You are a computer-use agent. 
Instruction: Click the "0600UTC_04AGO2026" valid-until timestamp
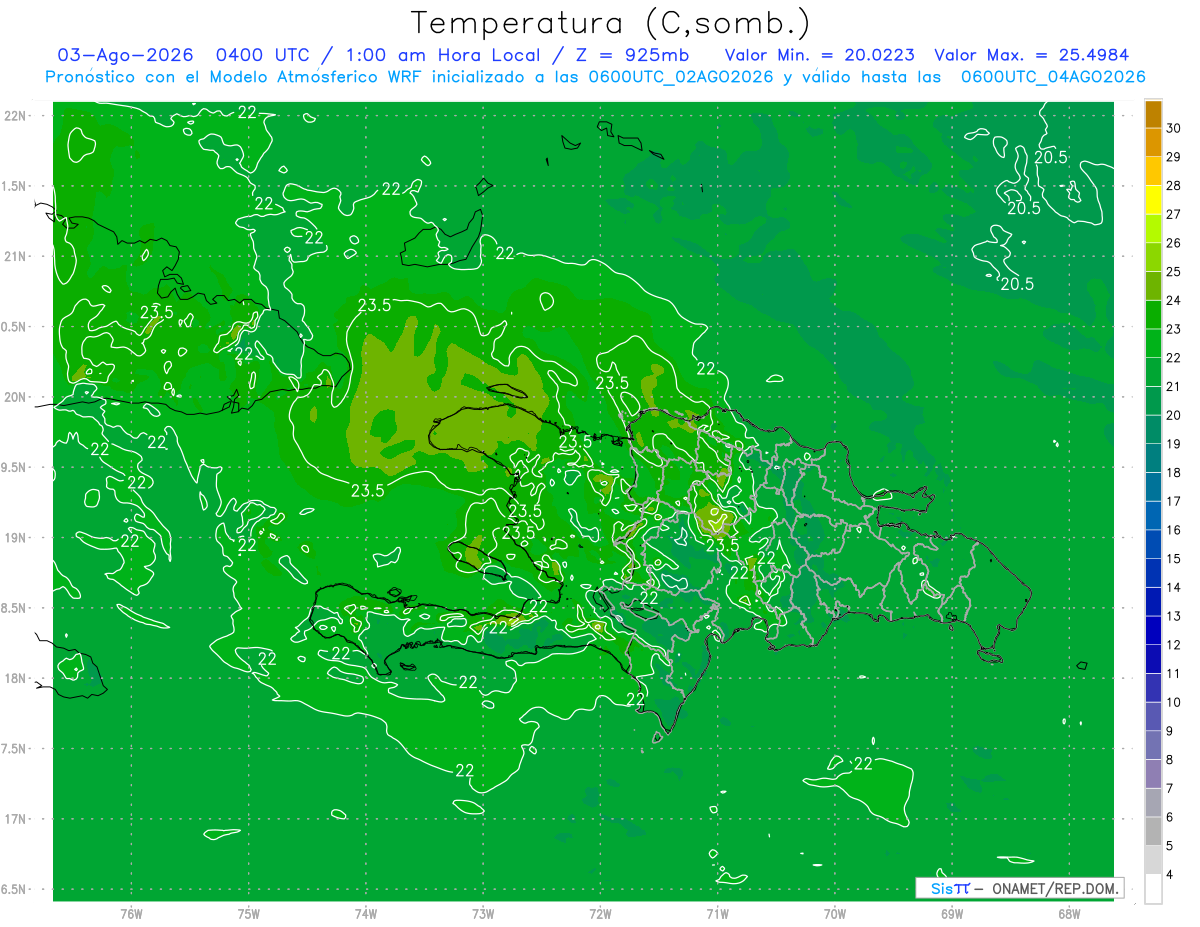tap(1053, 77)
